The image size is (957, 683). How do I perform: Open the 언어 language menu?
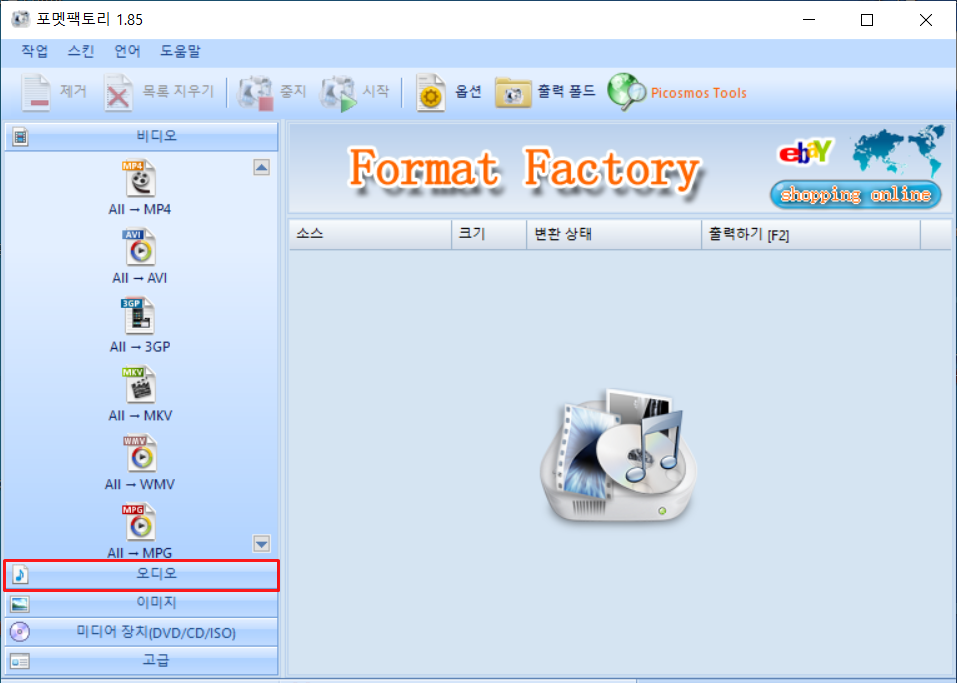pos(128,51)
